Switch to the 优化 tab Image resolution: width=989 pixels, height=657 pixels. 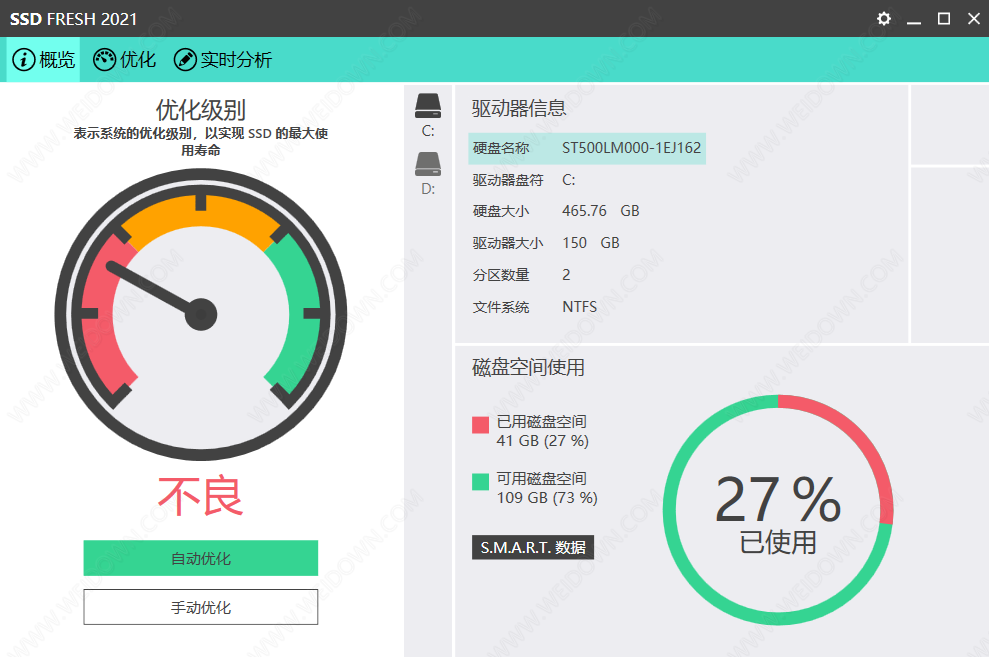point(137,60)
